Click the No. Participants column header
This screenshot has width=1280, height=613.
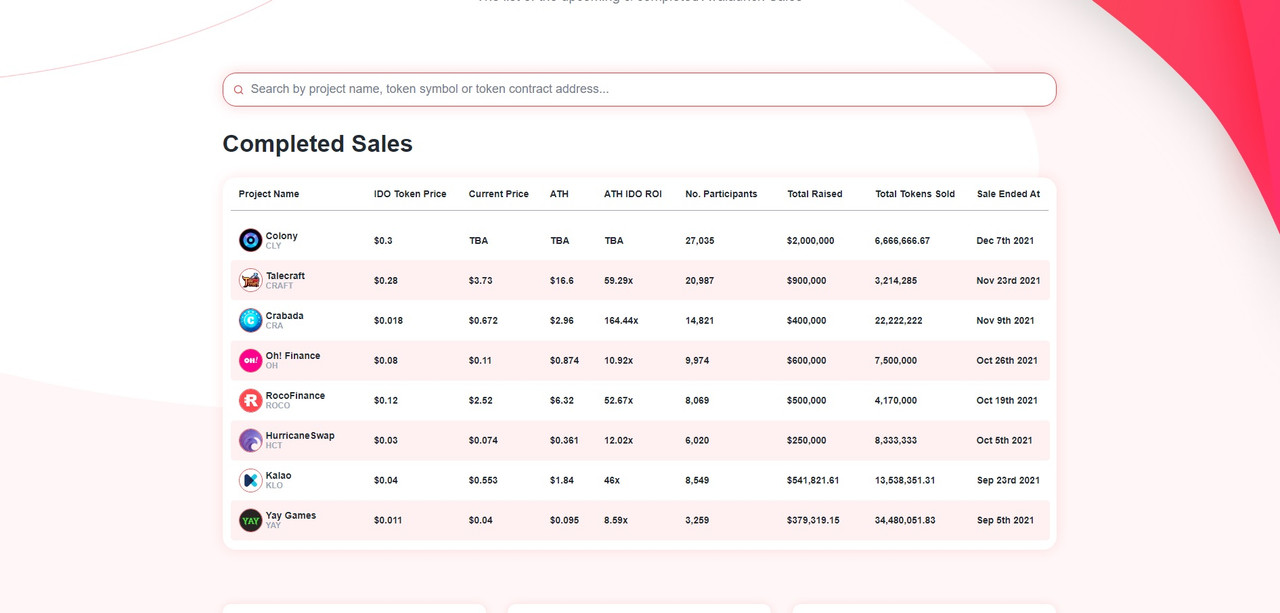(721, 194)
